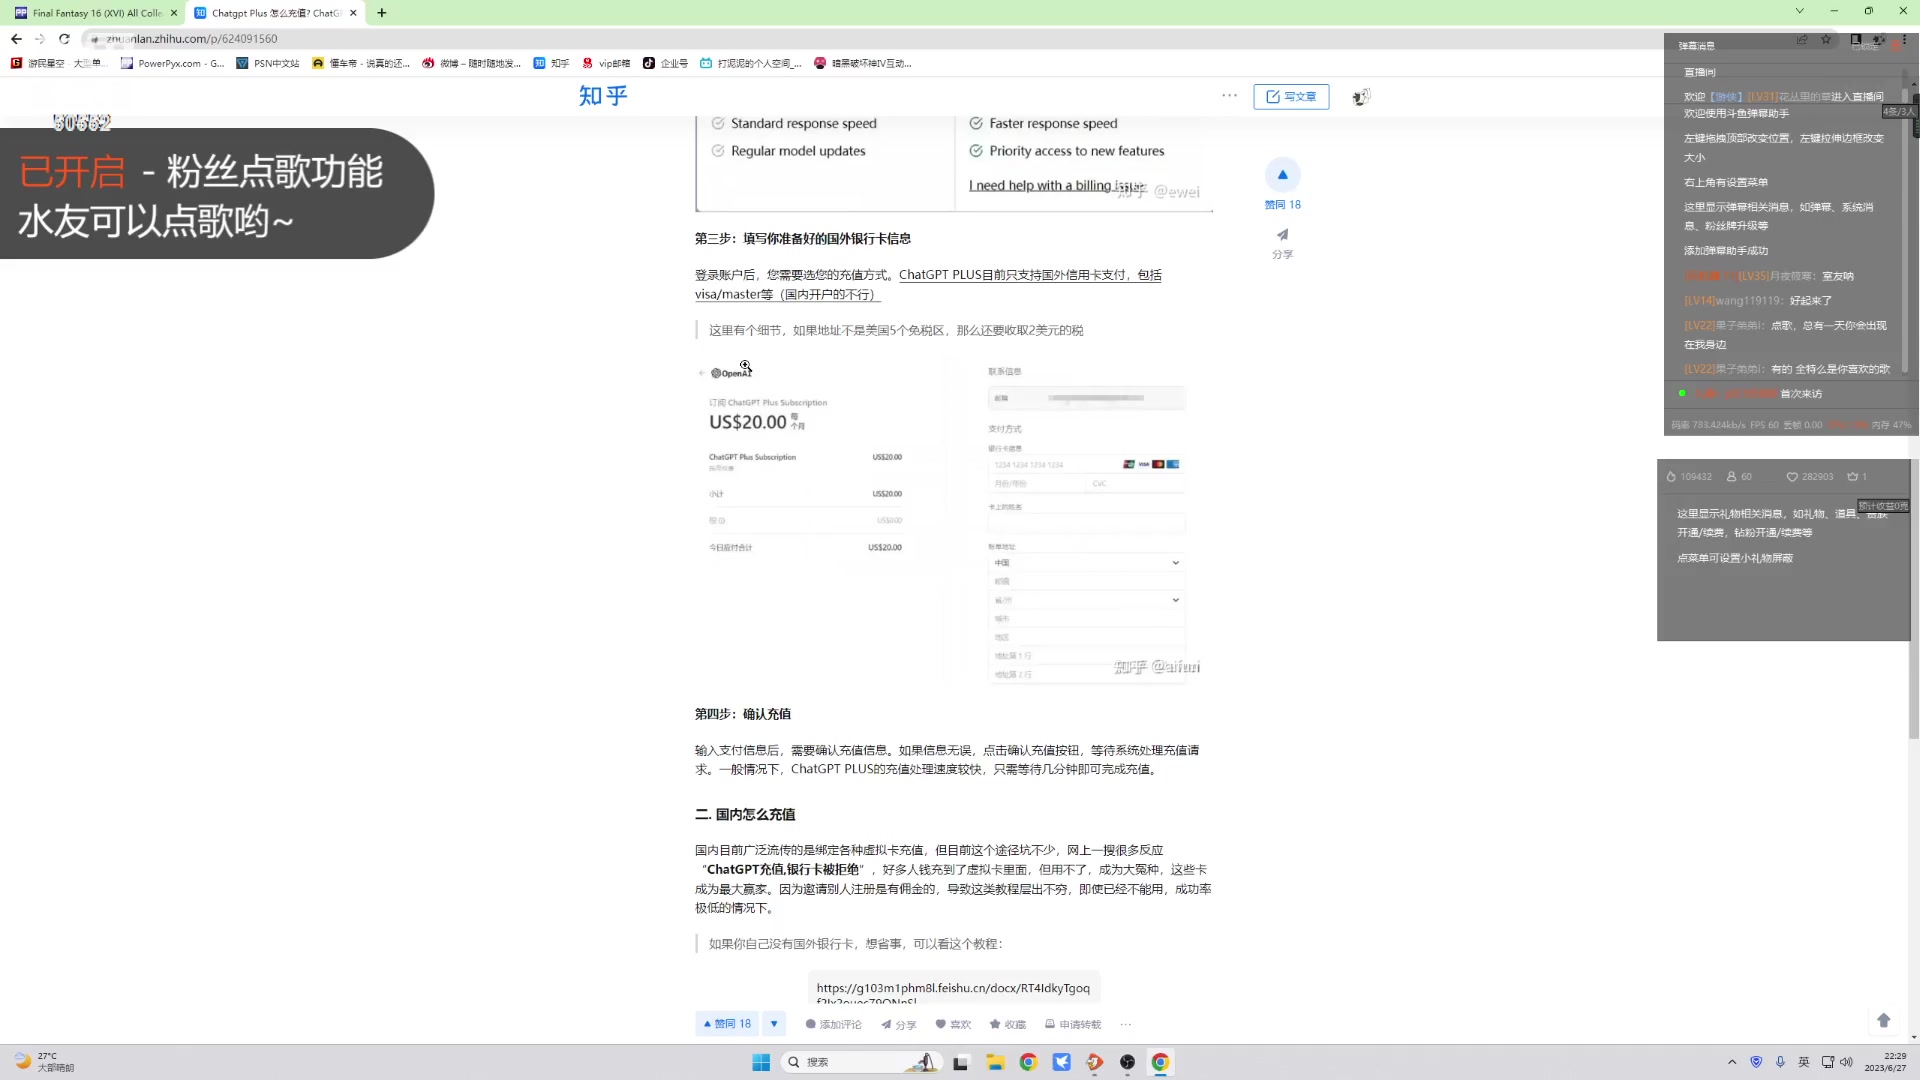
Task: Open the three-dot menu beside 写文章
Action: tap(1229, 96)
